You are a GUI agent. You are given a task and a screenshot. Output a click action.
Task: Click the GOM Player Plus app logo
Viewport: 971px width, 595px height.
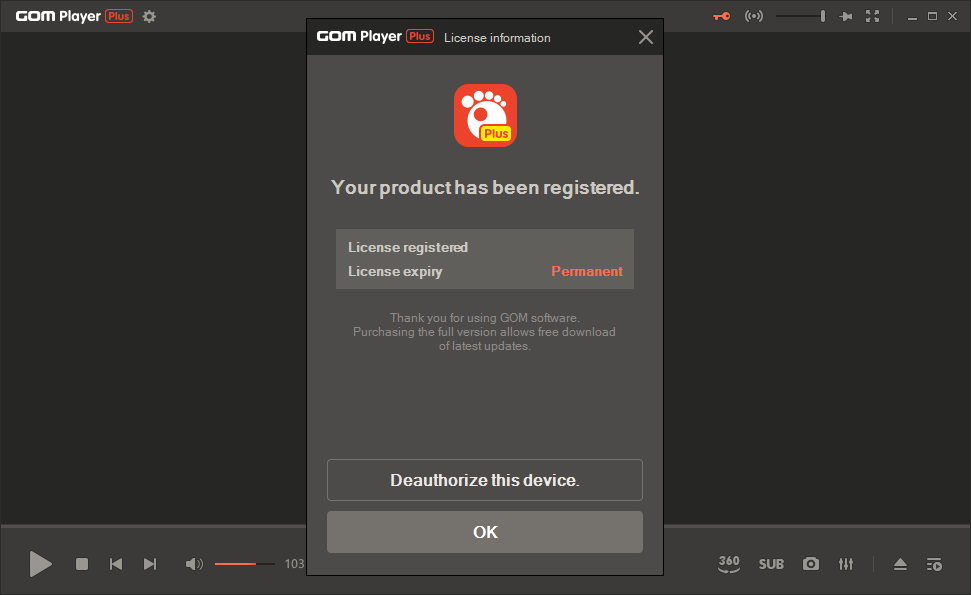click(x=486, y=116)
